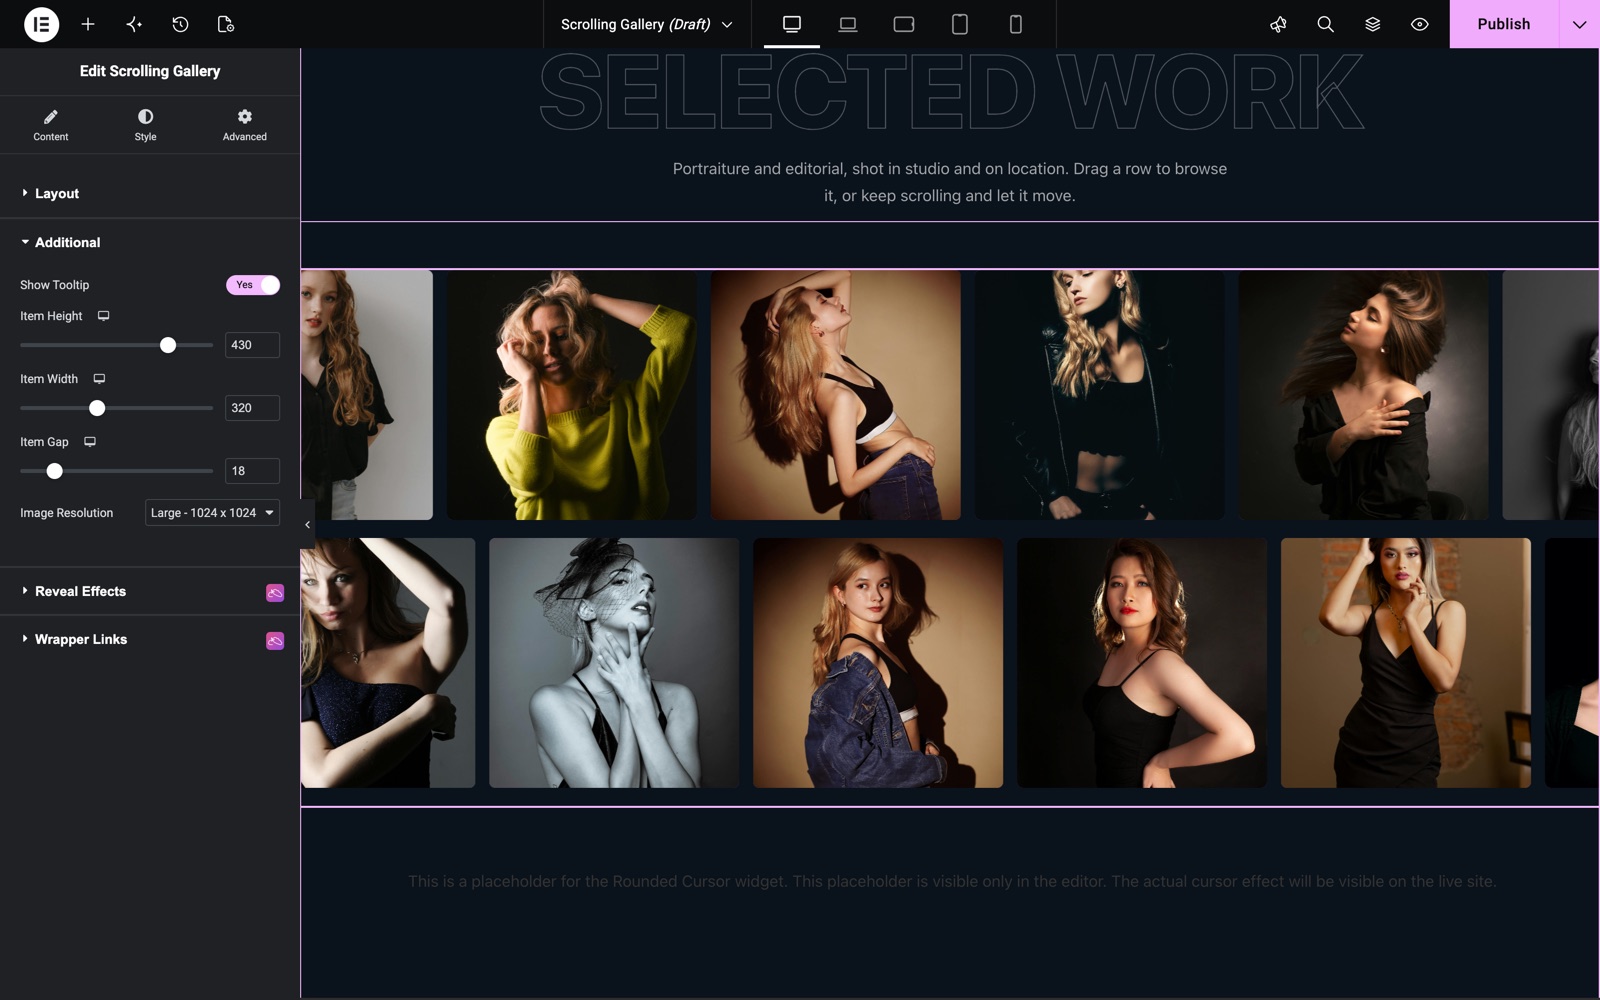Image resolution: width=1600 pixels, height=1000 pixels.
Task: Select the black leather jacket portrait thumbnail
Action: (1100, 395)
